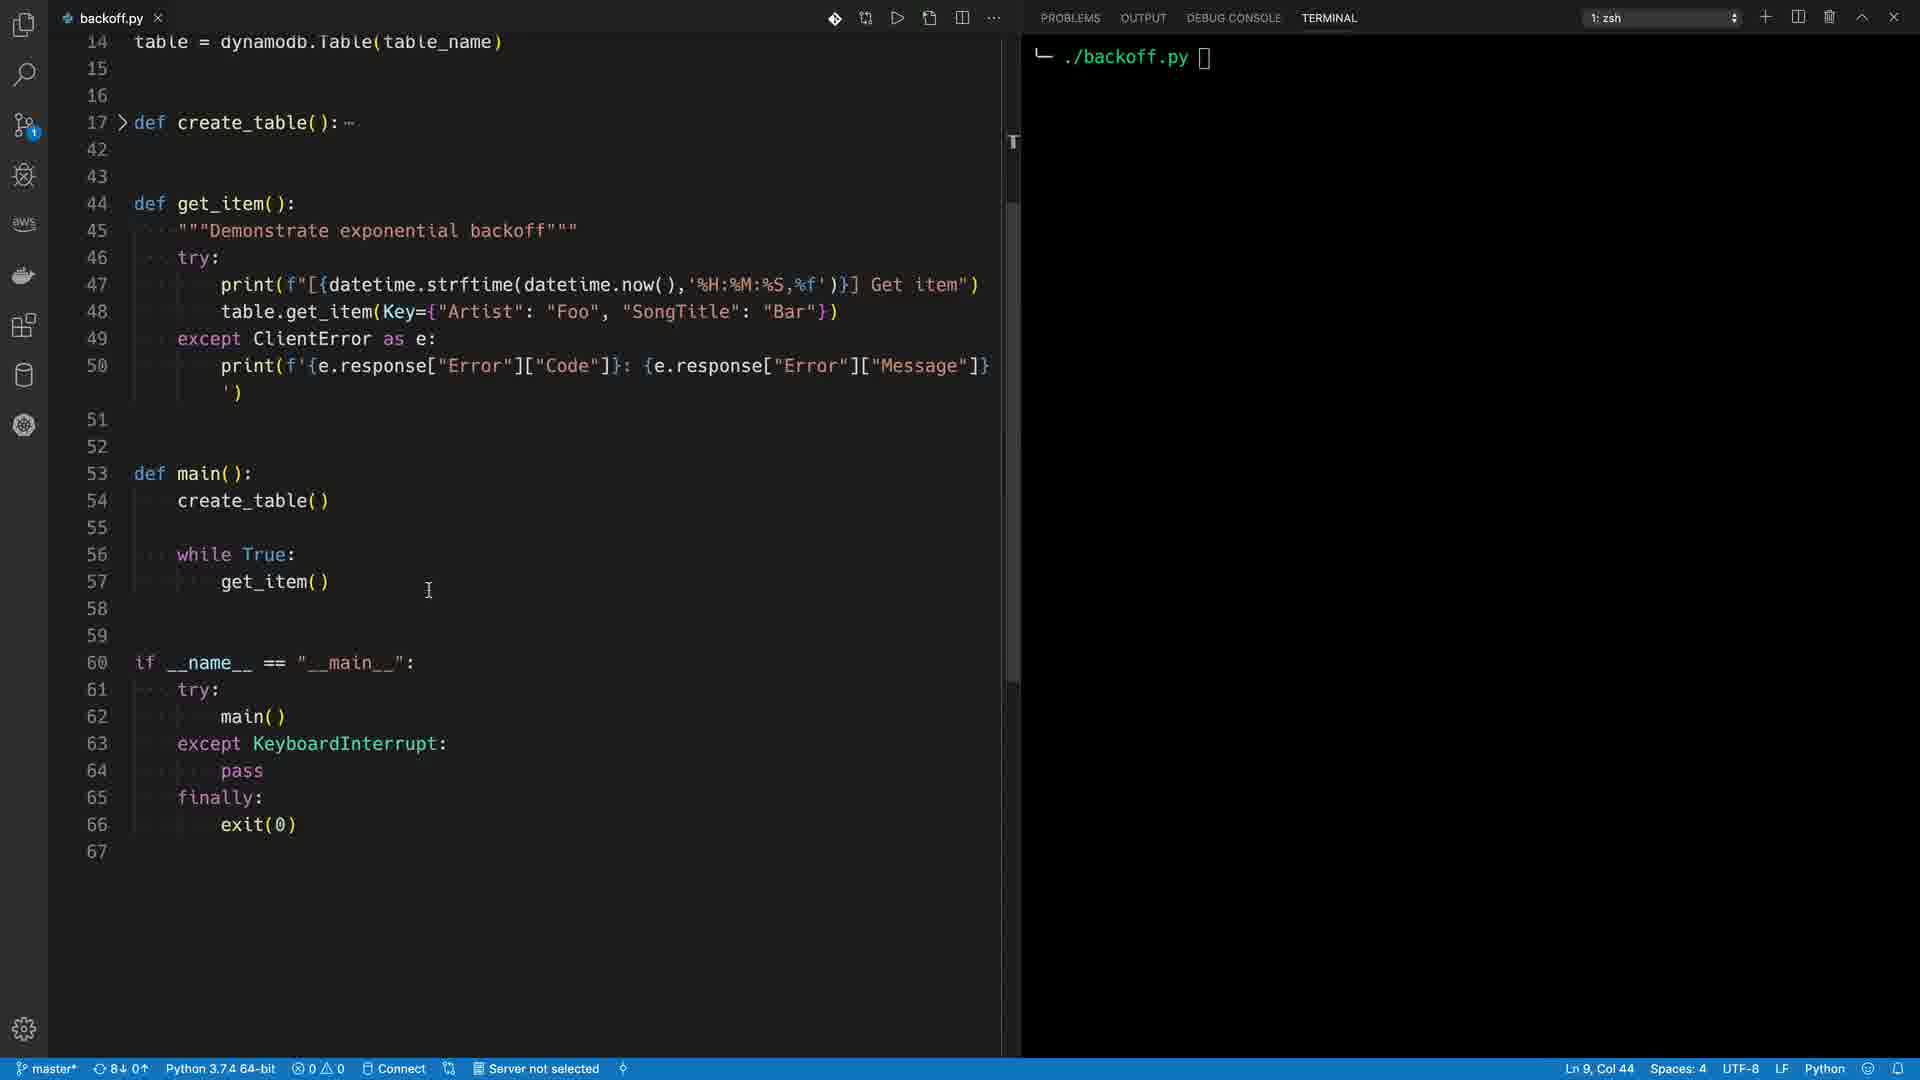Viewport: 1920px width, 1080px height.
Task: Open the Extensions view
Action: point(24,325)
